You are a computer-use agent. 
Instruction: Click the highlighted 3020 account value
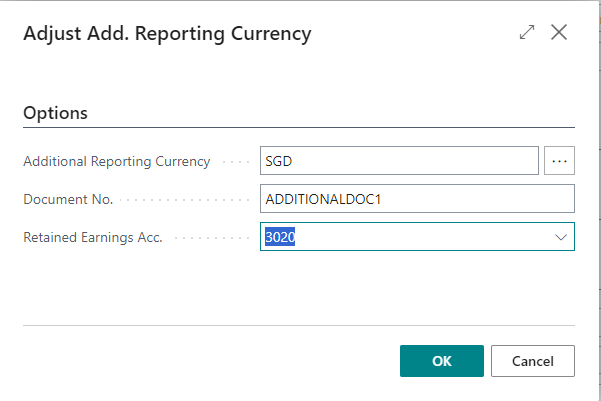[280, 237]
